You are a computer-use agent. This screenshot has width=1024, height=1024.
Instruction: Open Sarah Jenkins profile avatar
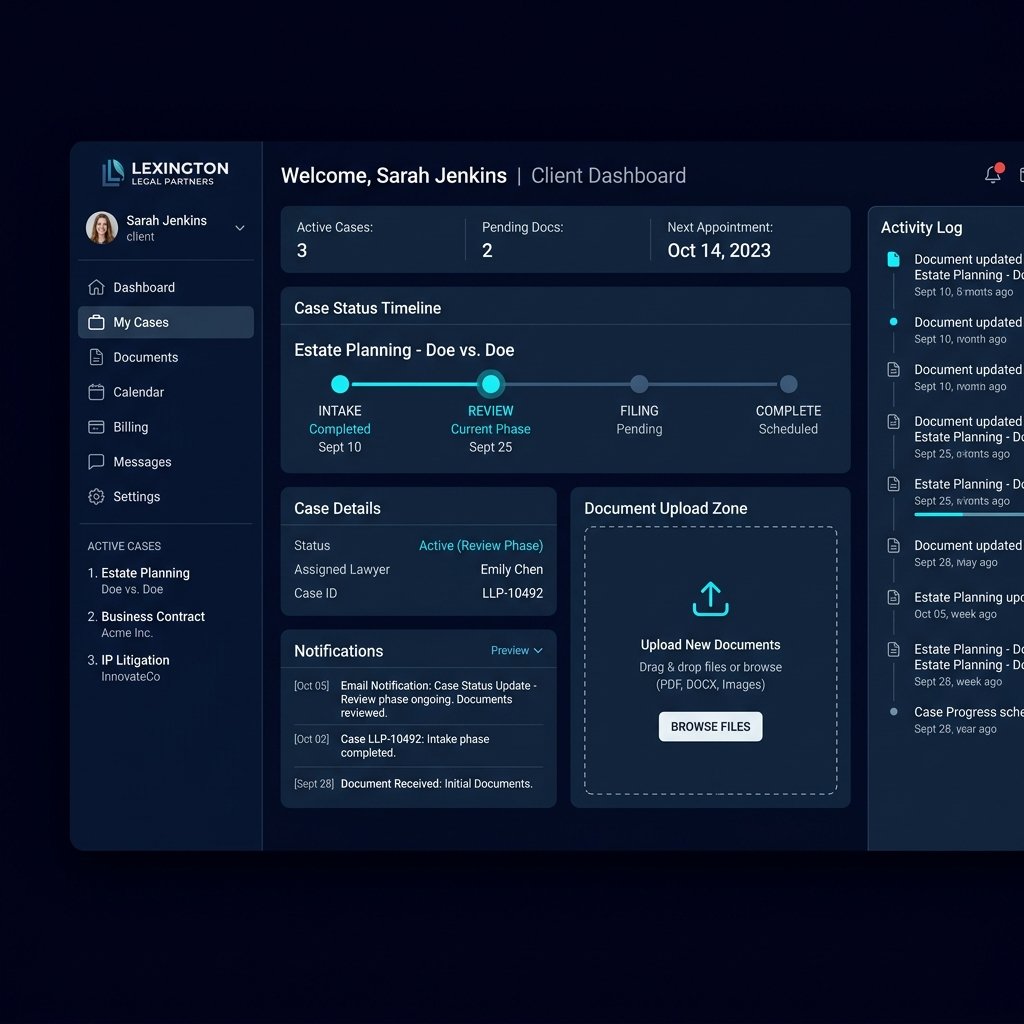pyautogui.click(x=102, y=227)
